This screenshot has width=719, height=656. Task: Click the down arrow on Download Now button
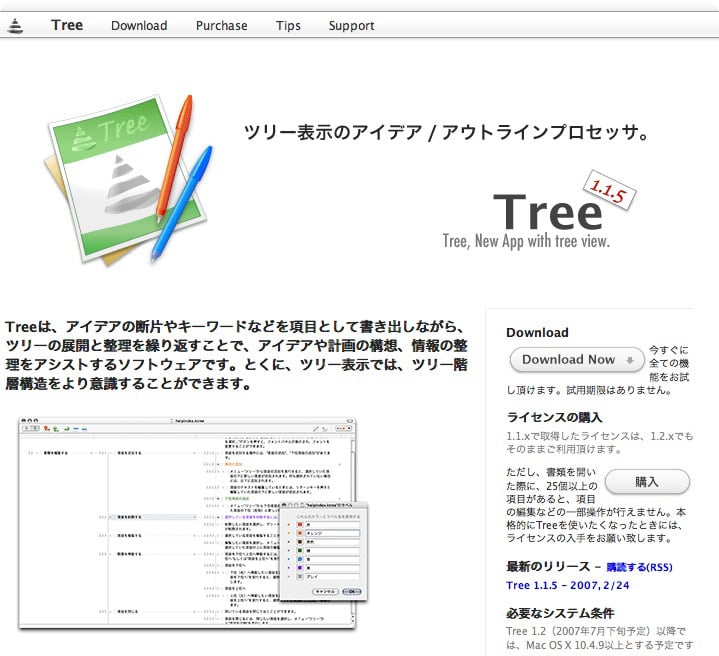click(x=630, y=360)
